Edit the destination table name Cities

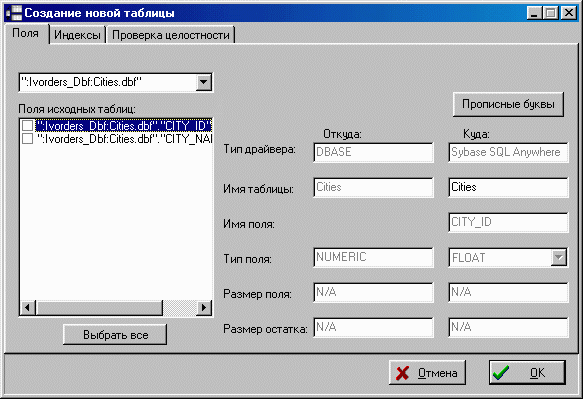coord(508,187)
